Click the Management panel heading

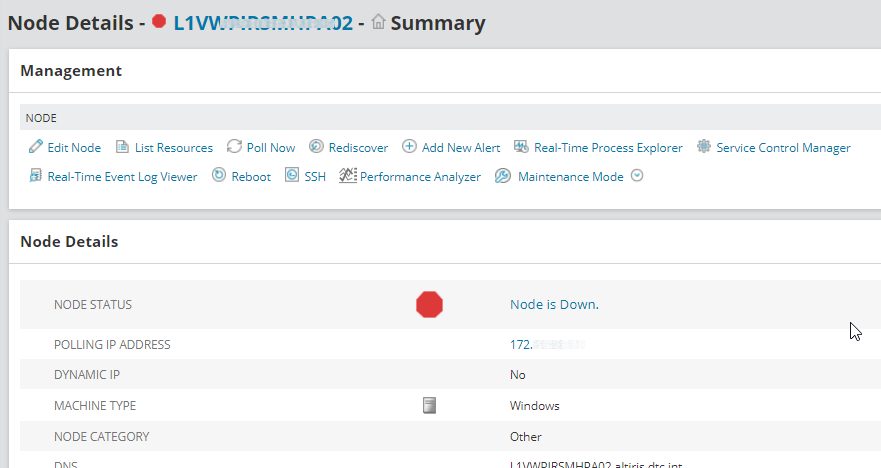click(x=71, y=71)
